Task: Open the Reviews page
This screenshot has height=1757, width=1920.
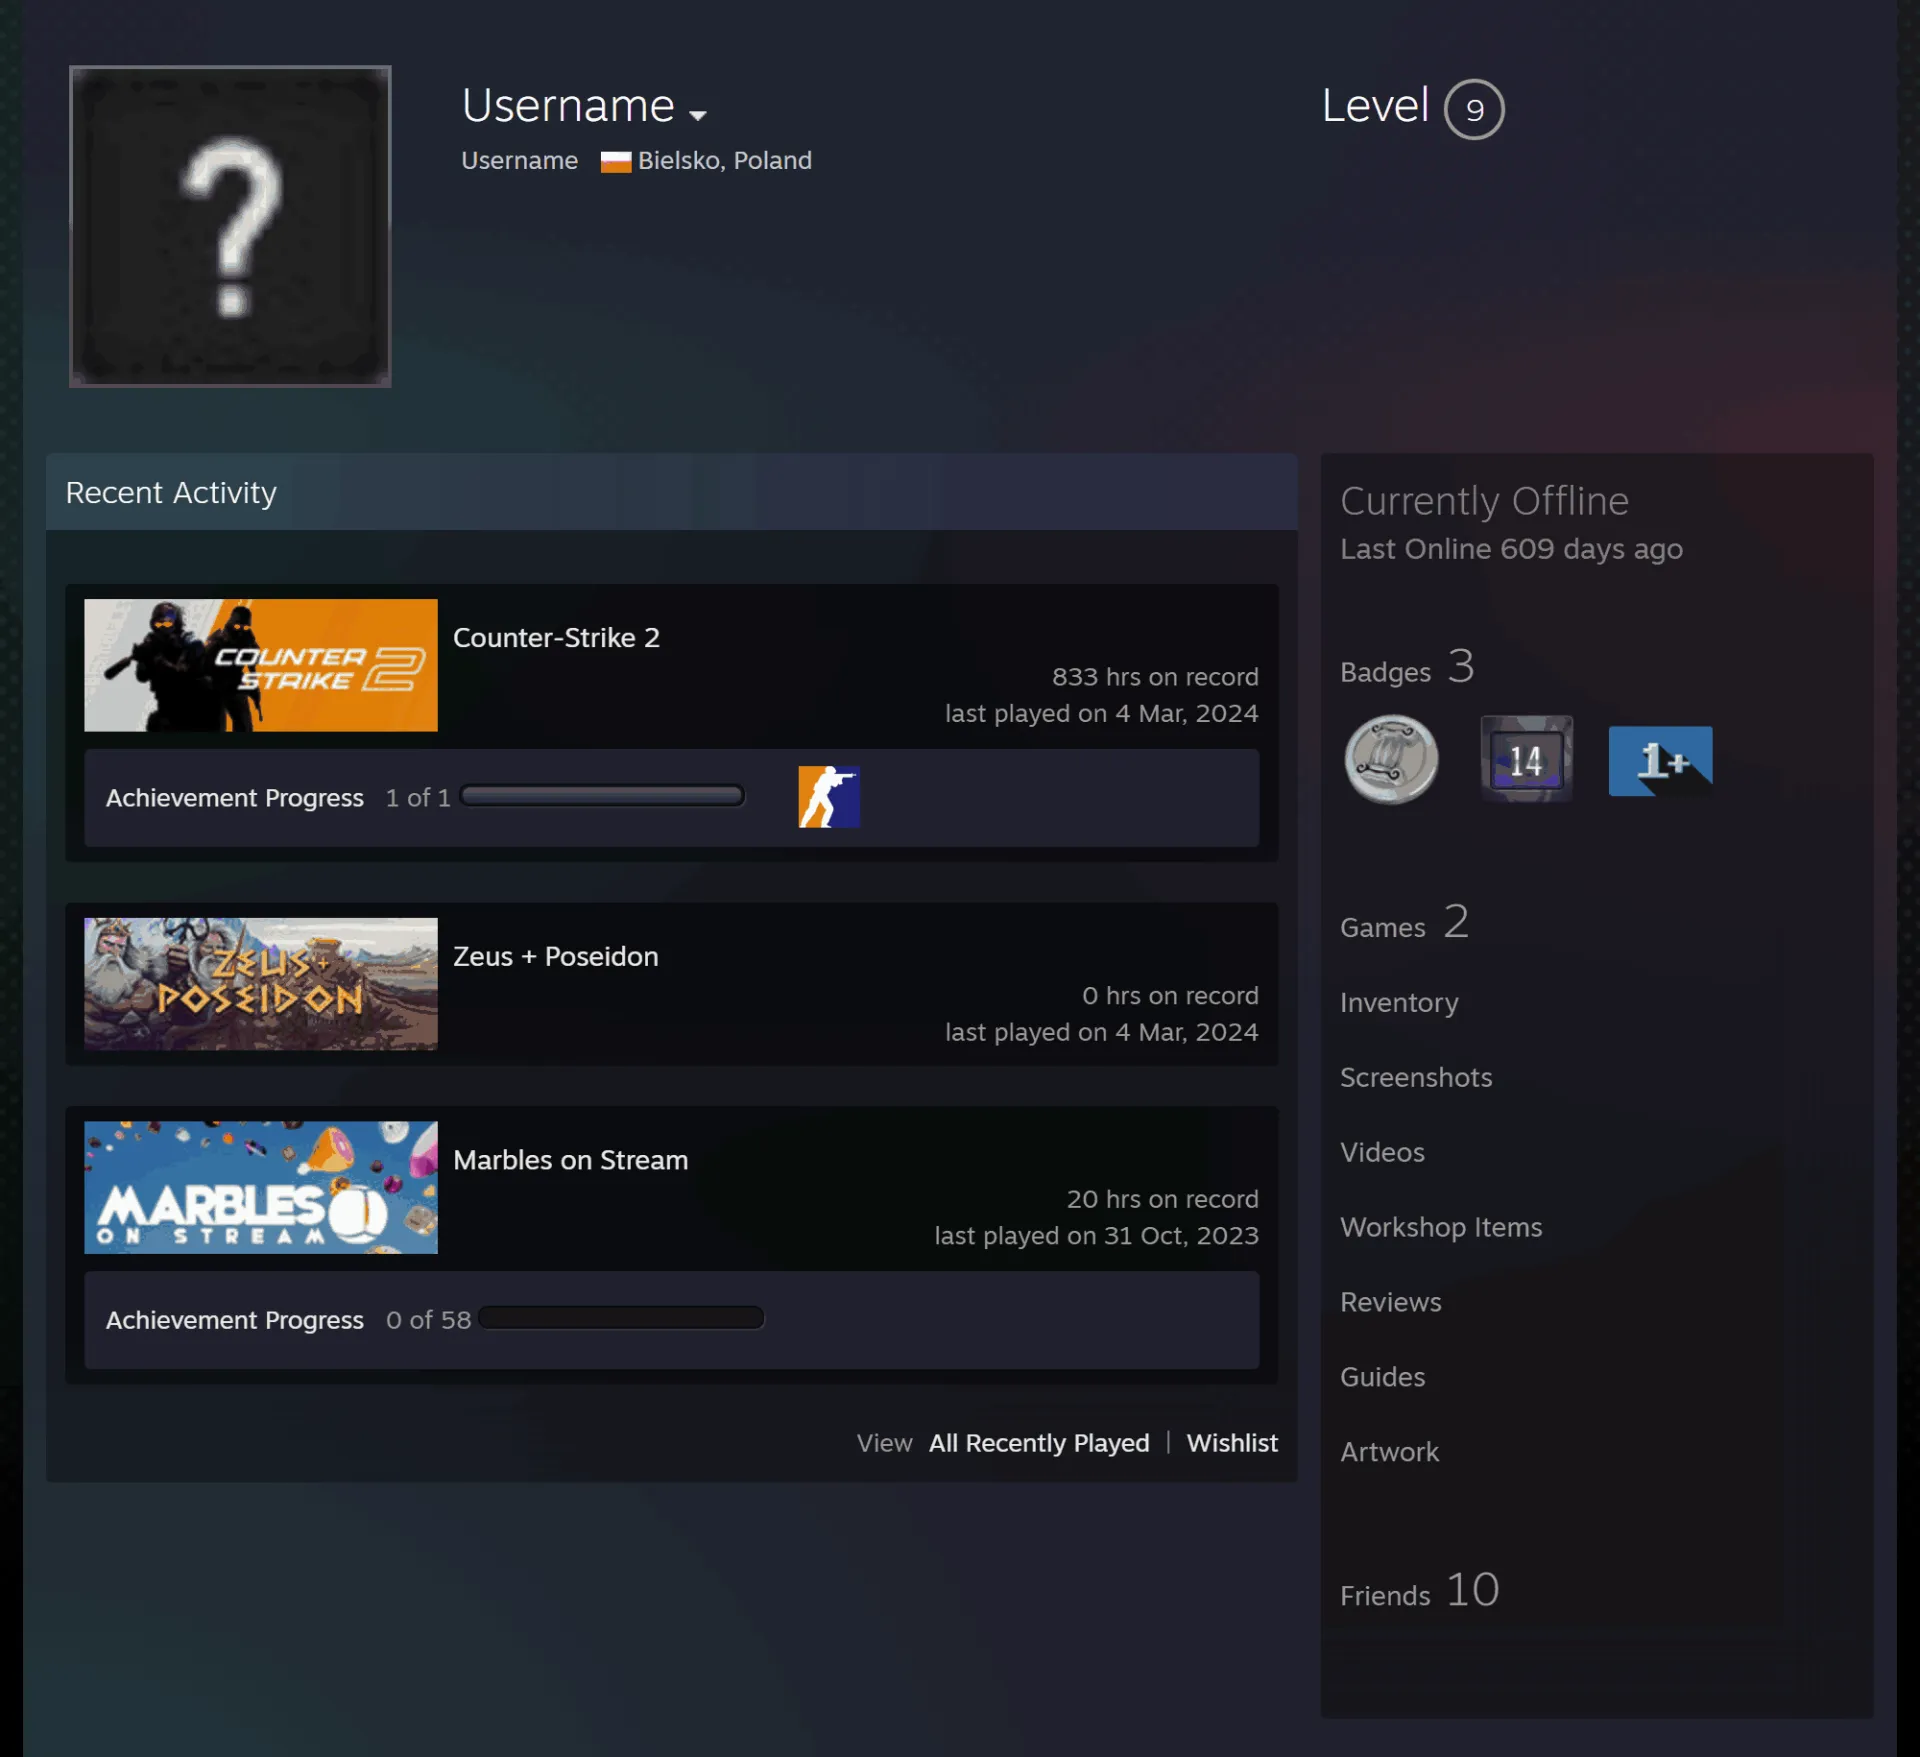Action: coord(1391,1302)
